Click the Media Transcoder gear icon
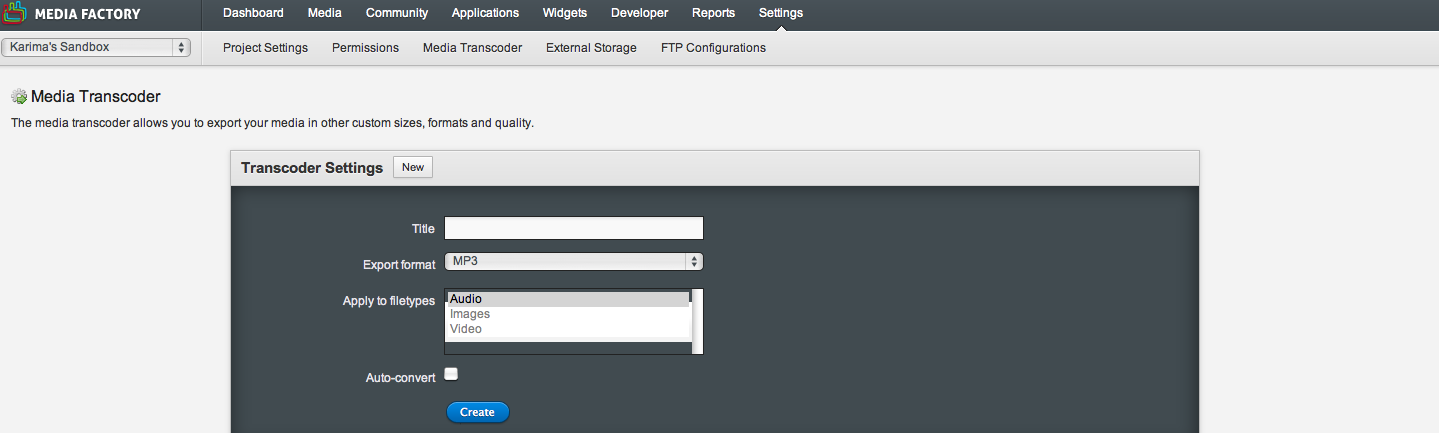 (x=19, y=97)
